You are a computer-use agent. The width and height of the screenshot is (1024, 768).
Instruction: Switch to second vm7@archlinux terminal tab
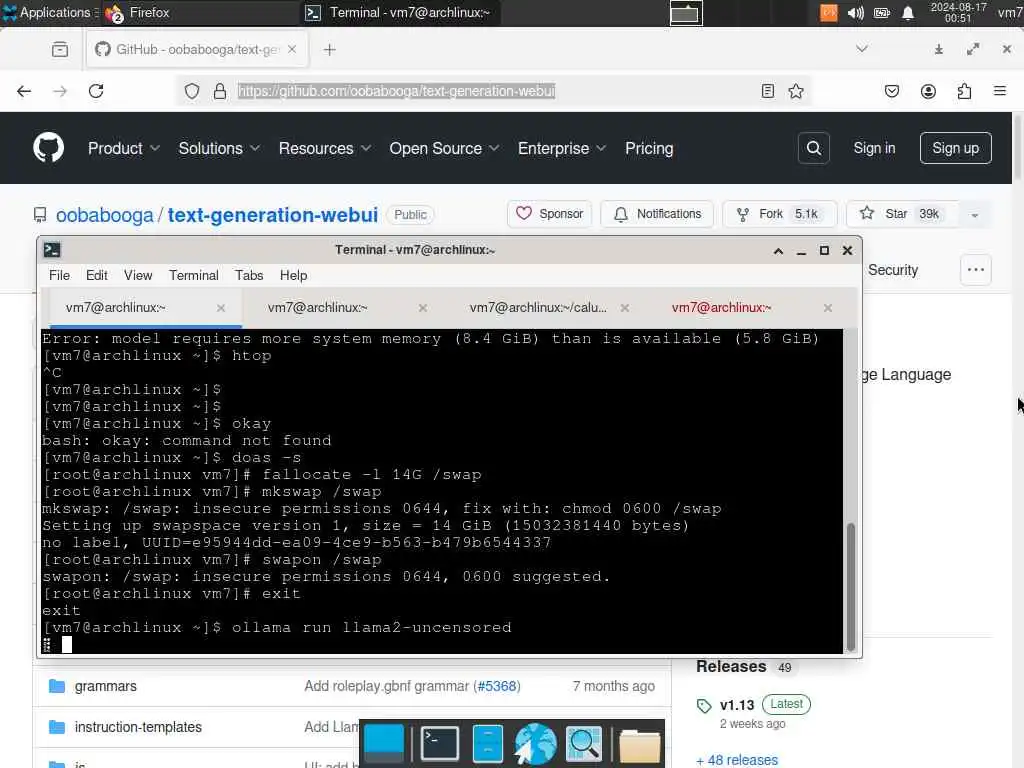317,308
